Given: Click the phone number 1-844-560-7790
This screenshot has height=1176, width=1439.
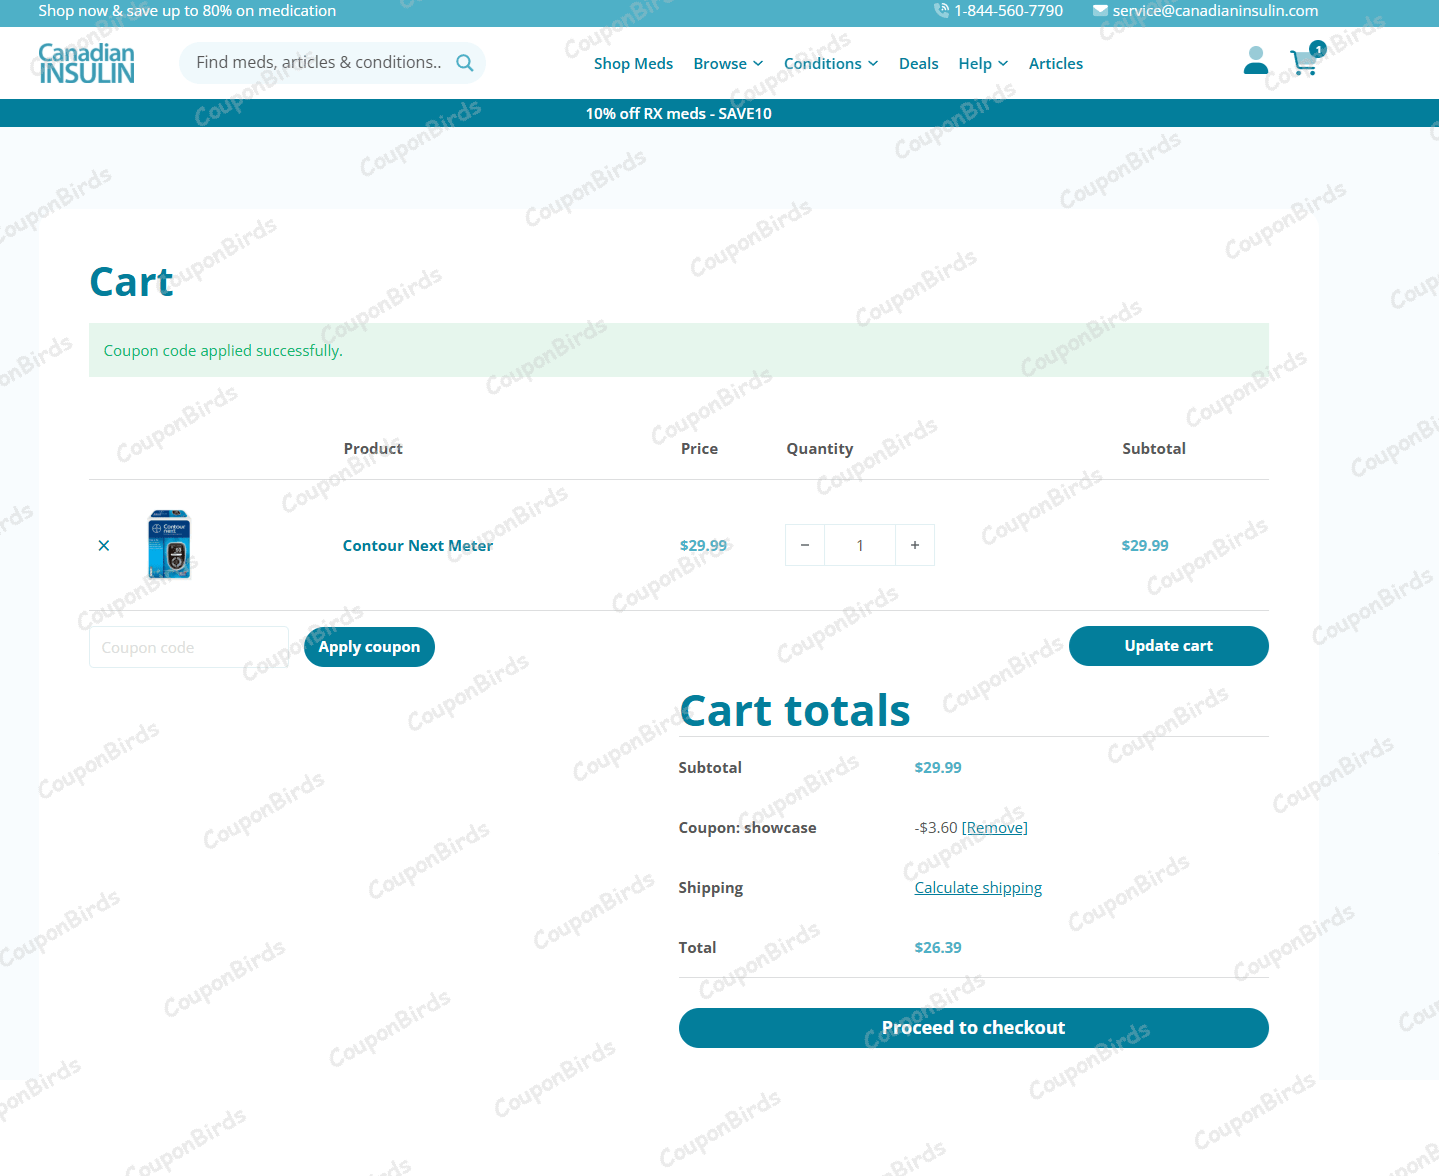Looking at the screenshot, I should 1008,10.
